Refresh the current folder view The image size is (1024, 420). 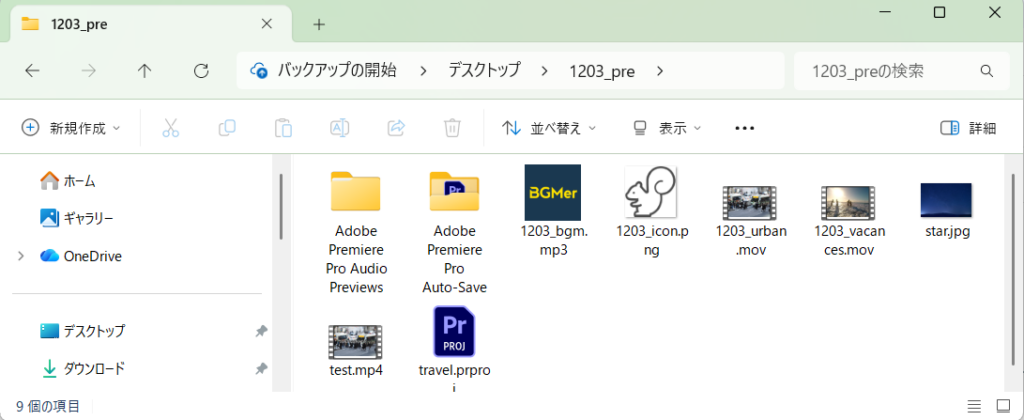pyautogui.click(x=201, y=71)
